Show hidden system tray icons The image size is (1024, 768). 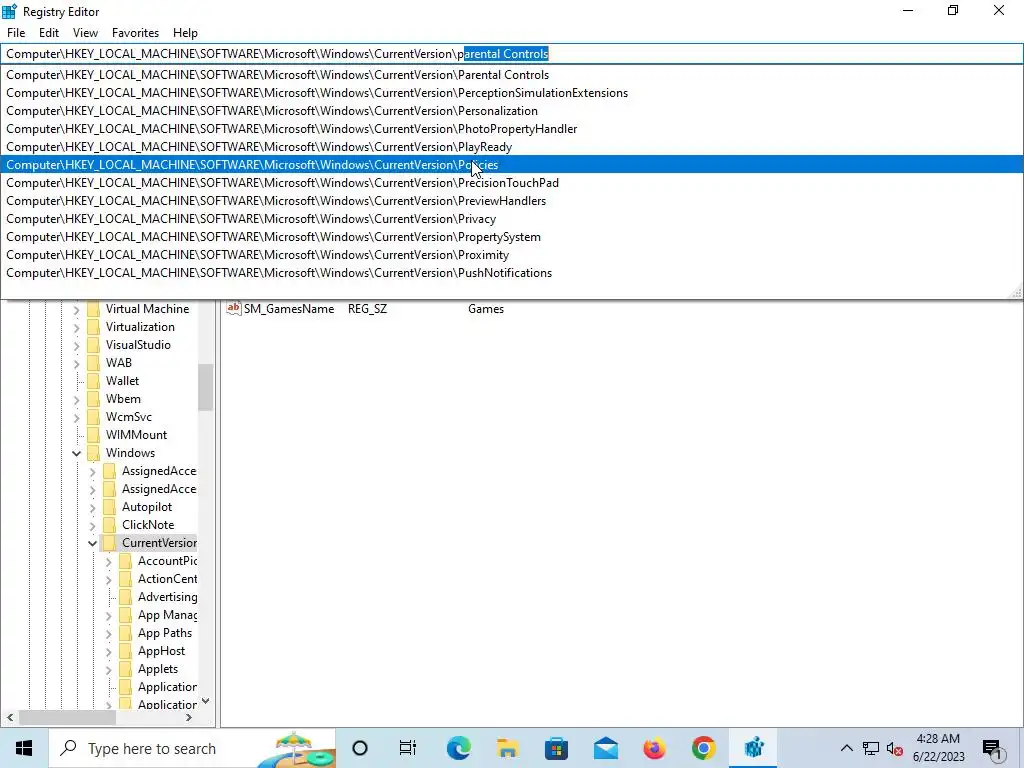tap(846, 748)
